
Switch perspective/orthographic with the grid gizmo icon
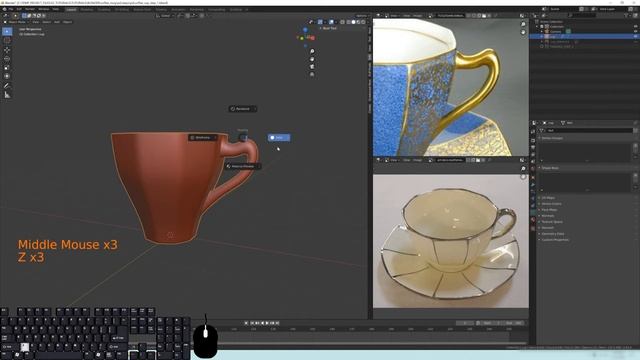pyautogui.click(x=312, y=74)
